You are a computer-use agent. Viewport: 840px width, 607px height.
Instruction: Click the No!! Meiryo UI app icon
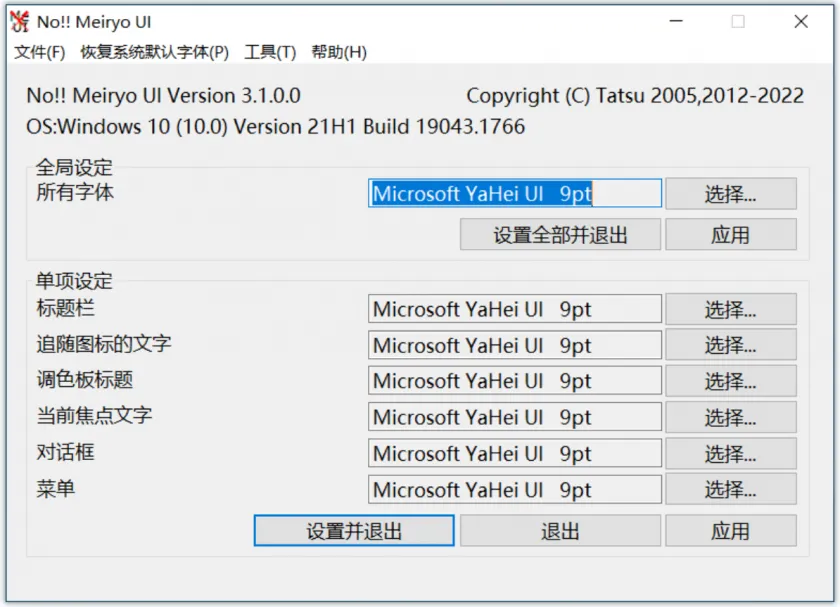[x=19, y=21]
